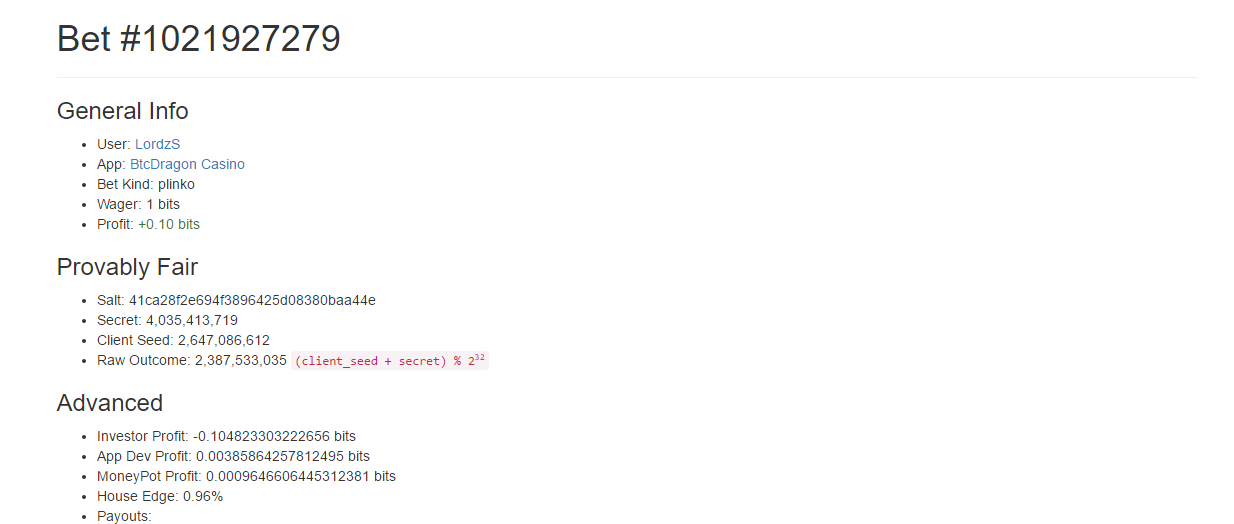Click the Investor Profit value line
The height and width of the screenshot is (524, 1234).
(x=226, y=436)
